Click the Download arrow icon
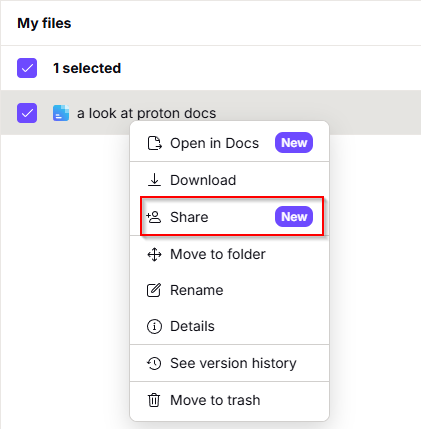 click(x=154, y=180)
